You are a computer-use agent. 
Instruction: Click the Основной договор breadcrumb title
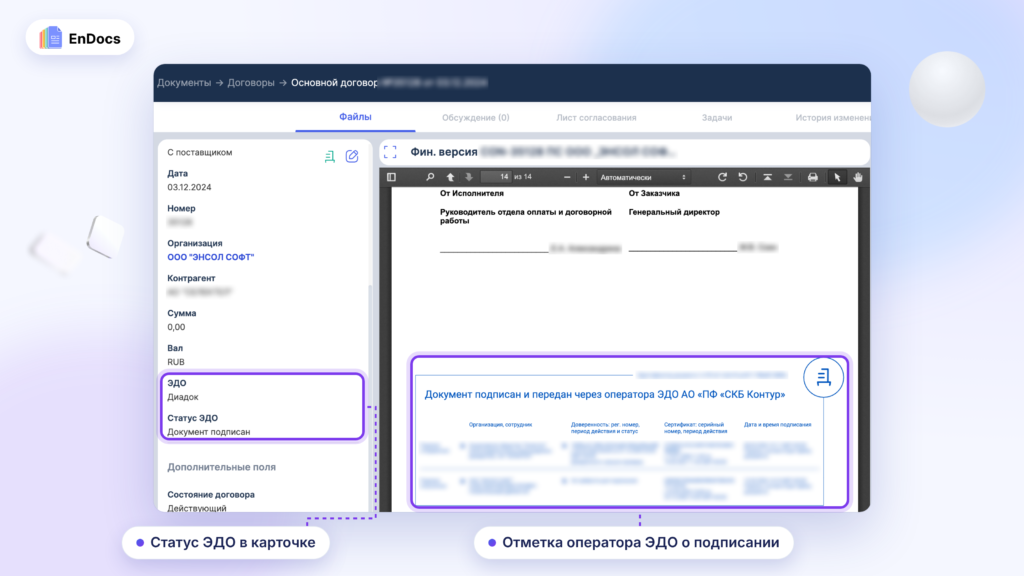click(334, 83)
